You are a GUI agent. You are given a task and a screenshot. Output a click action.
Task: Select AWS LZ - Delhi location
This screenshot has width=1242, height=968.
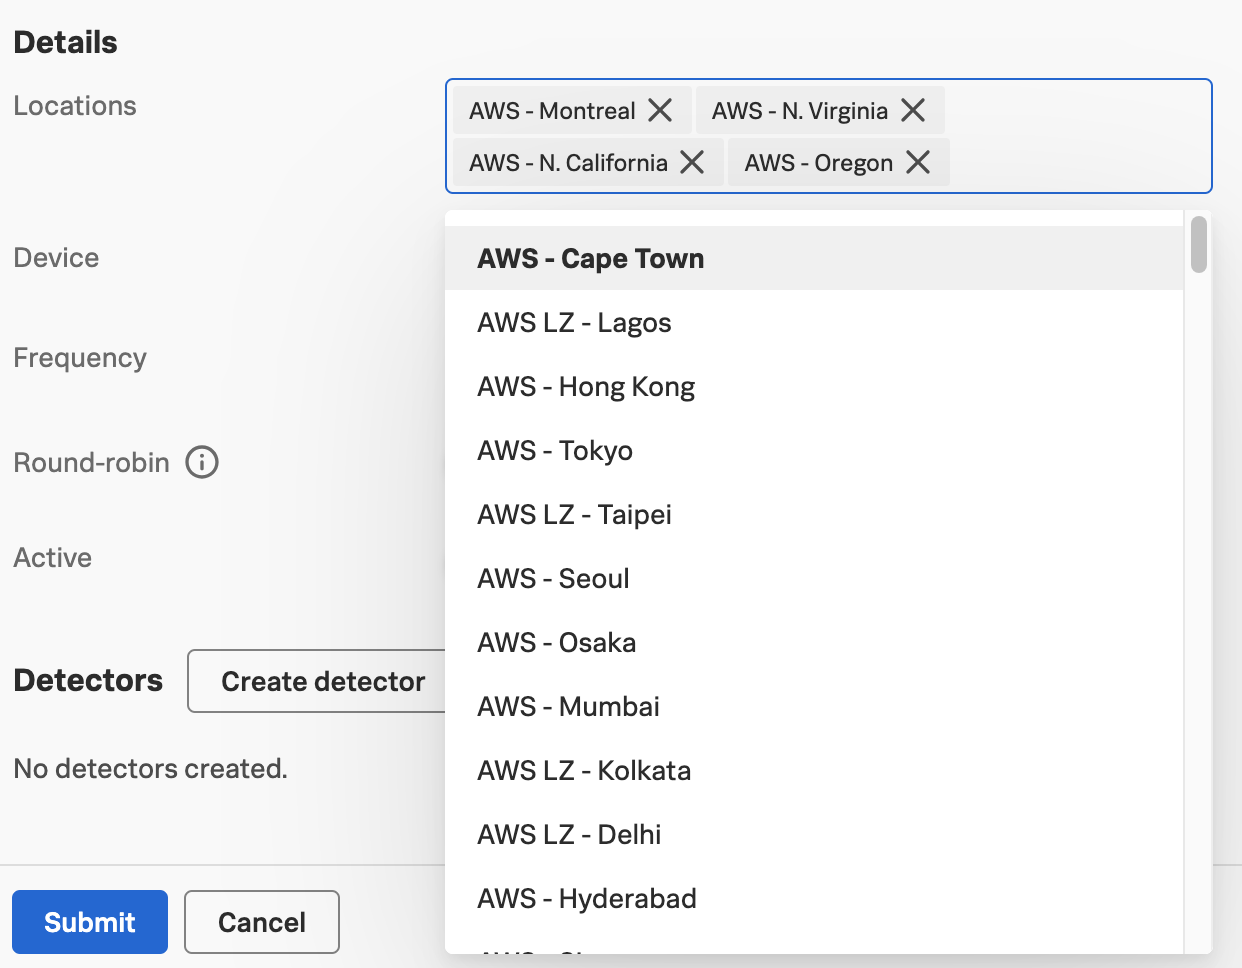click(569, 834)
